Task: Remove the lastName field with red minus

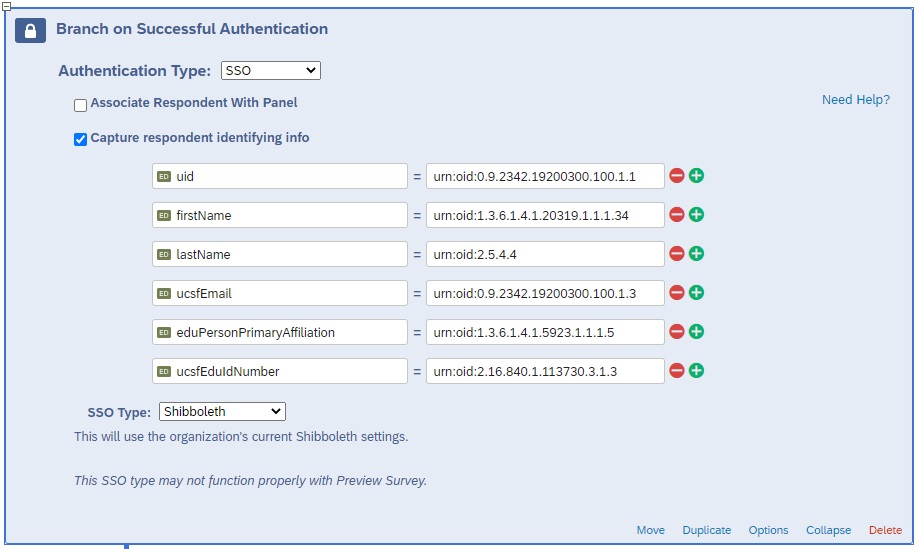Action: (677, 254)
